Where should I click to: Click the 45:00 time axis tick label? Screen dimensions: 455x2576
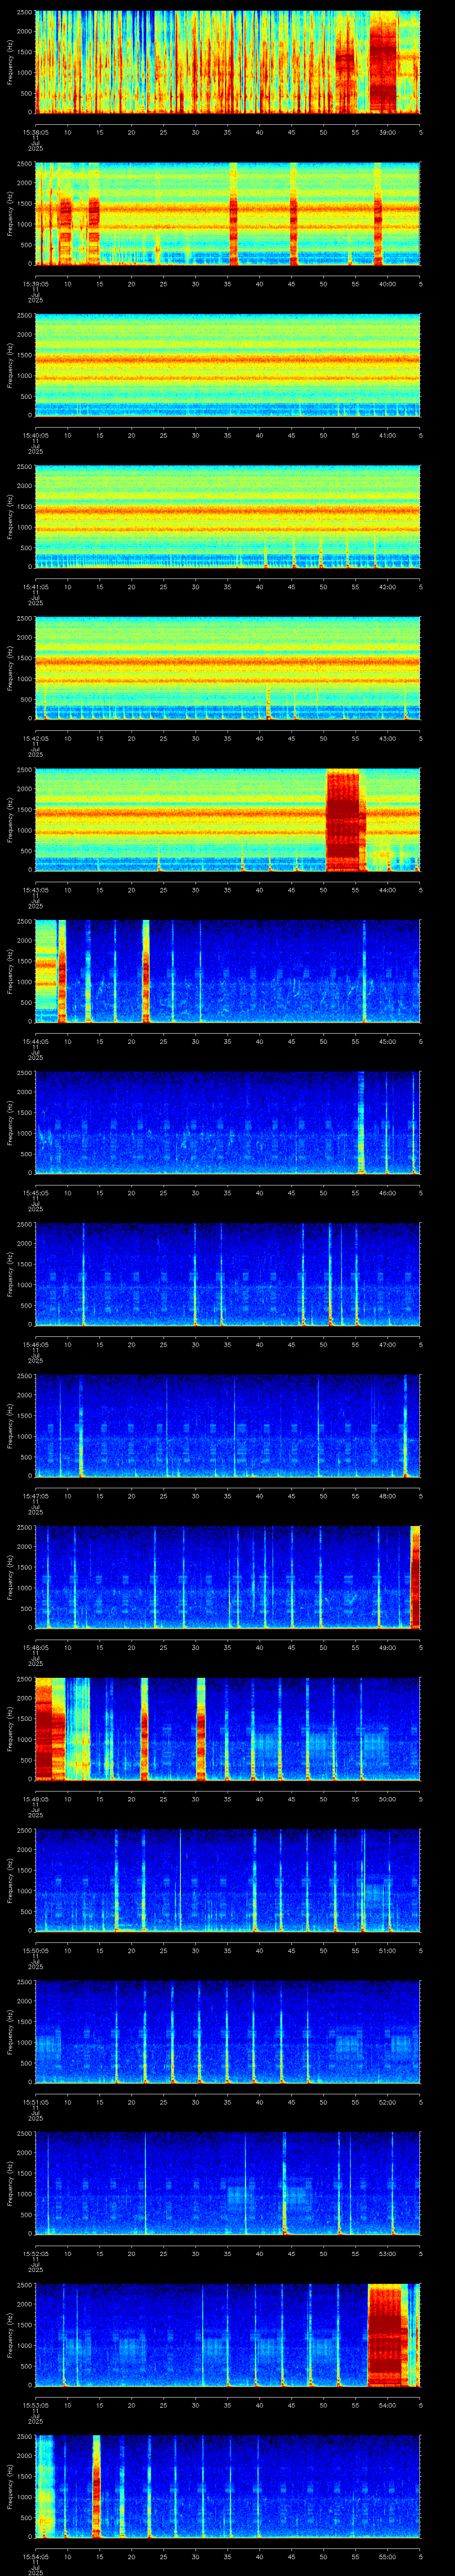(x=388, y=1041)
